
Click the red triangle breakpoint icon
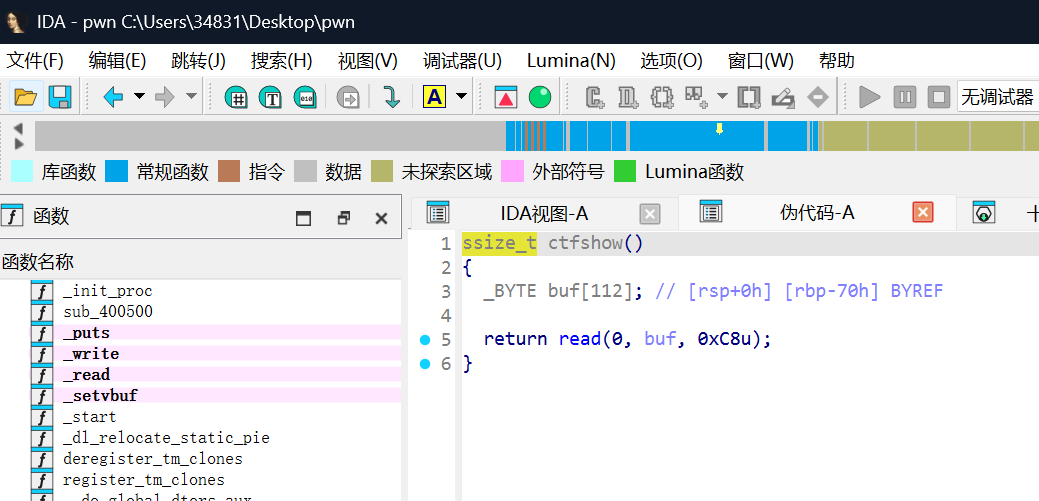tap(506, 97)
